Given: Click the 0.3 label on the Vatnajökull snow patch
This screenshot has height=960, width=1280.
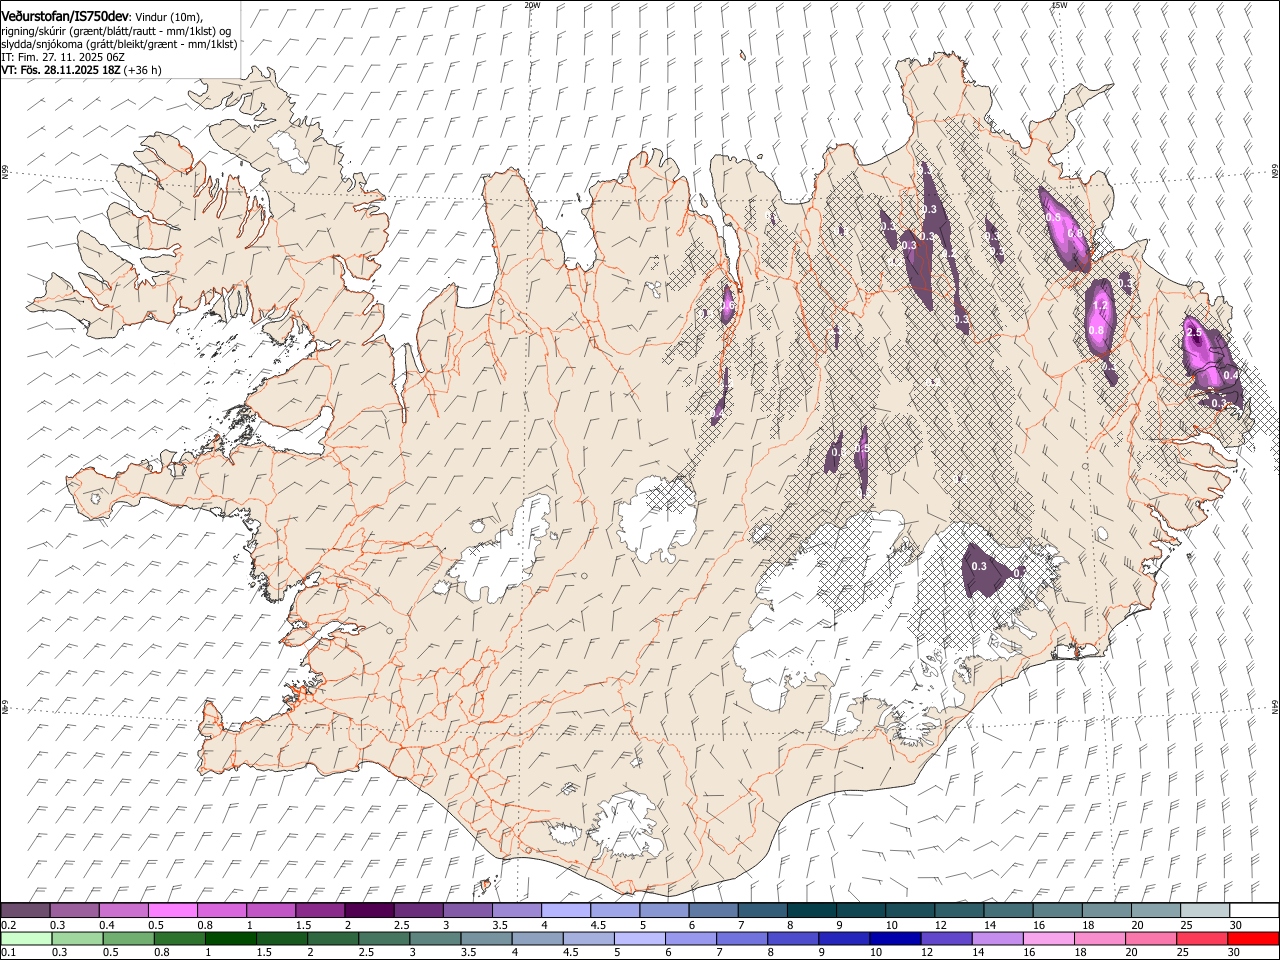Looking at the screenshot, I should coord(979,567).
